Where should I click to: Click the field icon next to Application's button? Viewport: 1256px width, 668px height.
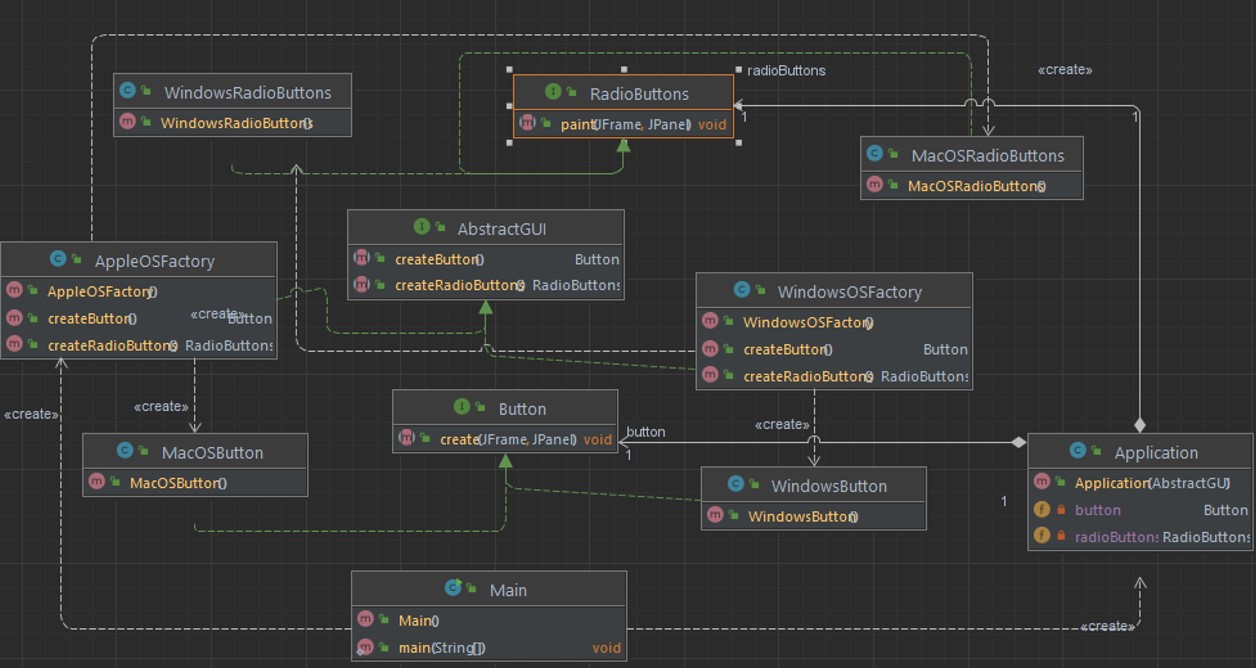[x=1042, y=509]
